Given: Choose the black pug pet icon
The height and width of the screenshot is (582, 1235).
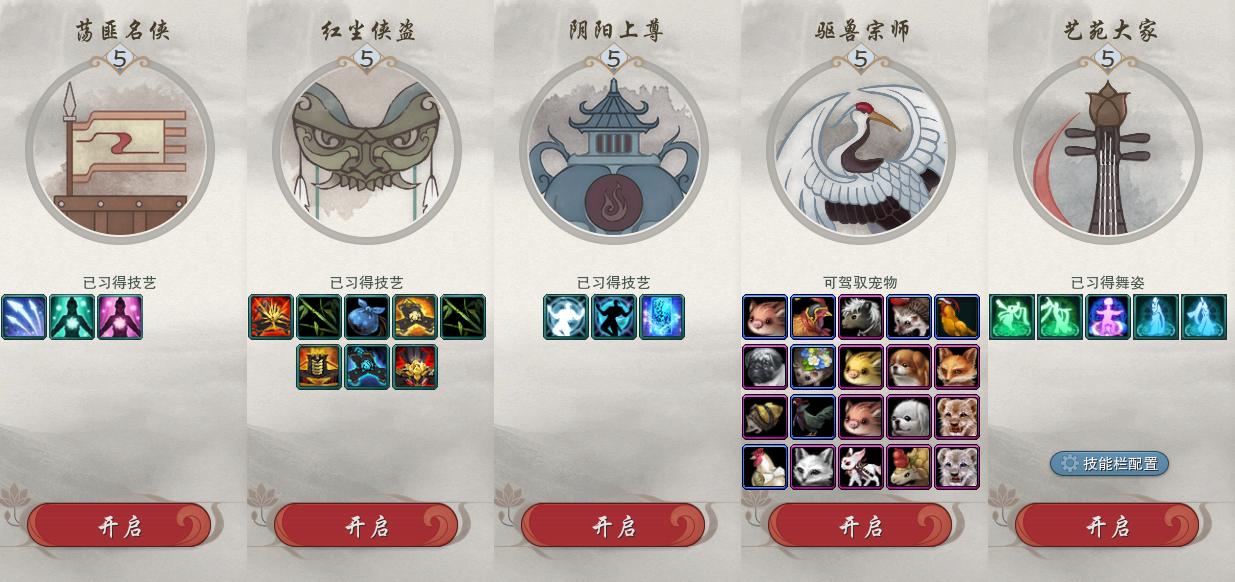Looking at the screenshot, I should tap(765, 367).
